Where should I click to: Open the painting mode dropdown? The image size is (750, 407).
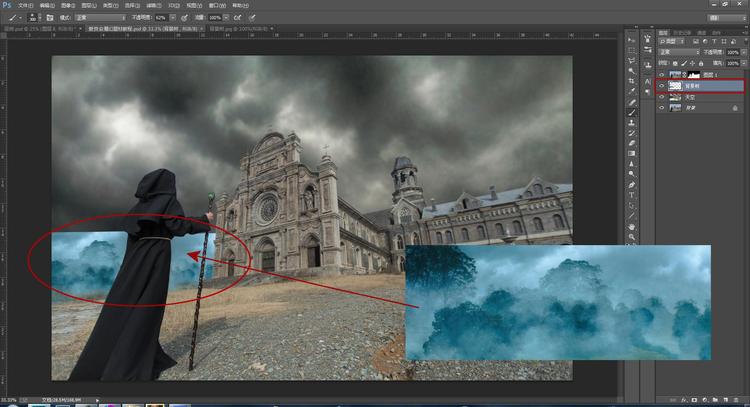point(100,18)
